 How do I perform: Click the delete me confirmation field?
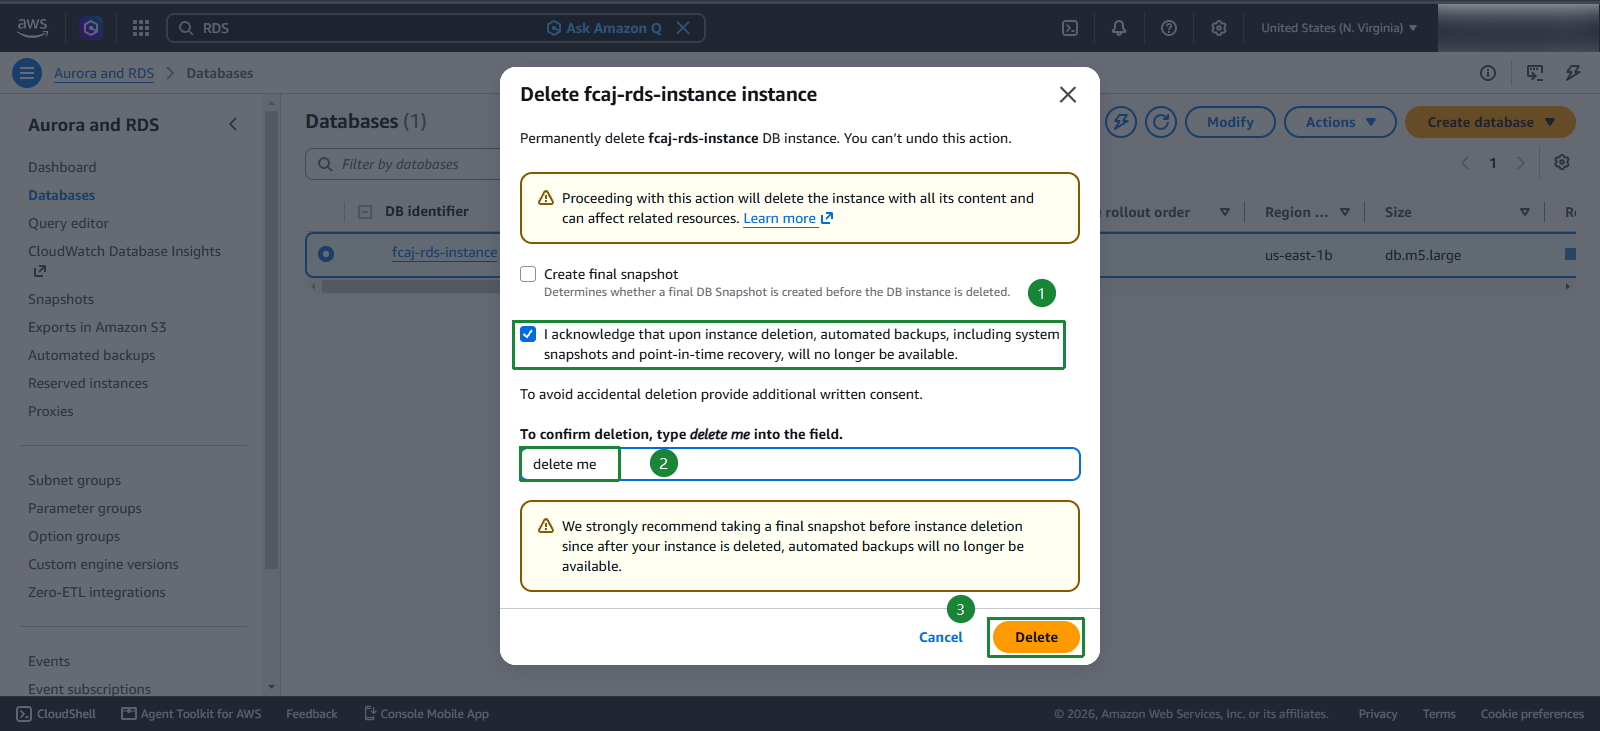coord(800,464)
